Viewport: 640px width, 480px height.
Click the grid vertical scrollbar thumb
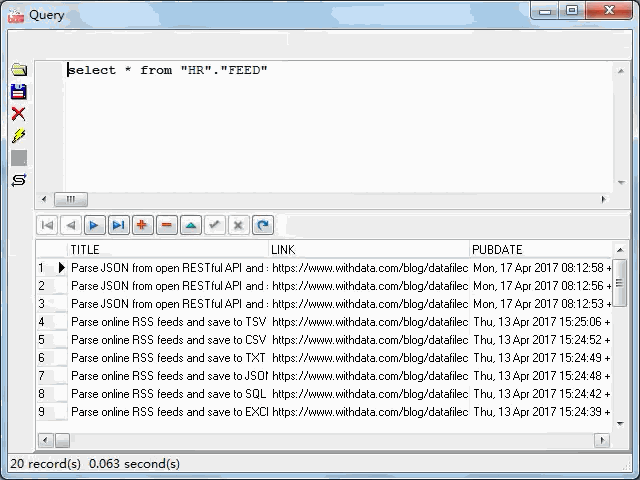coord(620,282)
